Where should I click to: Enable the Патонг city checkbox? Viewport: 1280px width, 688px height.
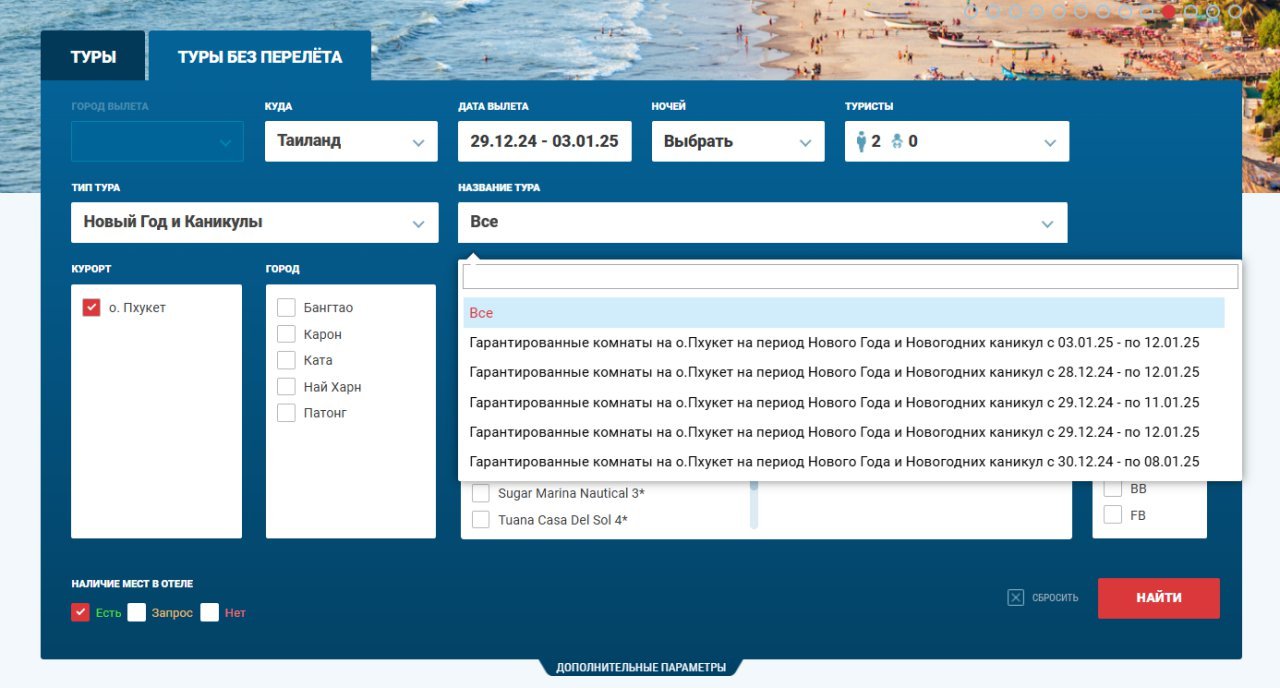click(x=286, y=413)
